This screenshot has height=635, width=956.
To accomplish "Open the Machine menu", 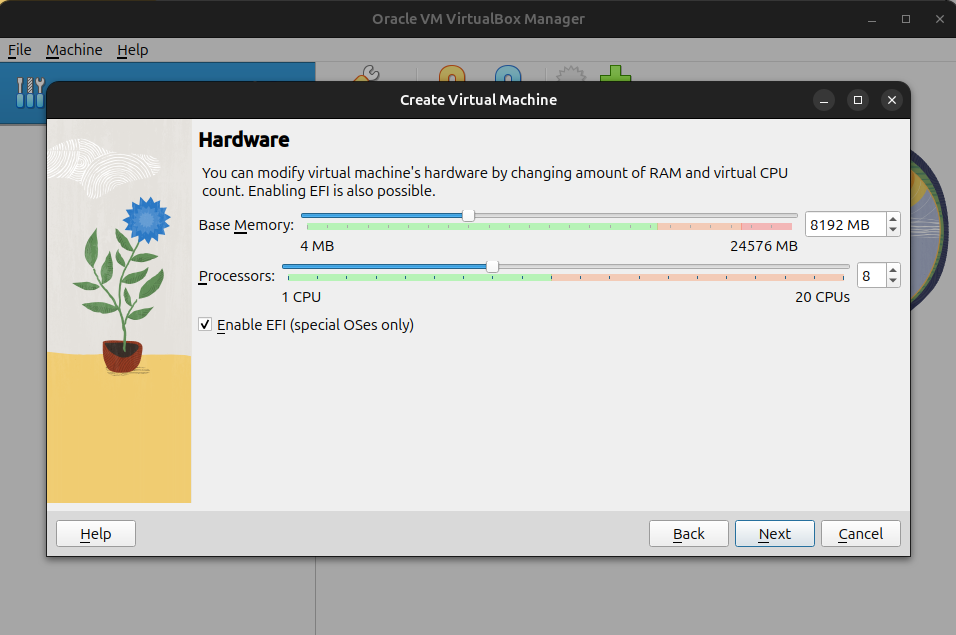I will point(74,50).
